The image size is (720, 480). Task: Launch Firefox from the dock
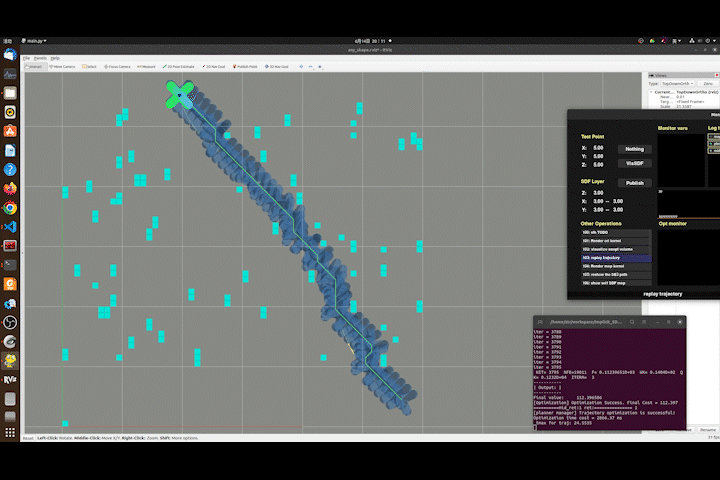click(10, 188)
